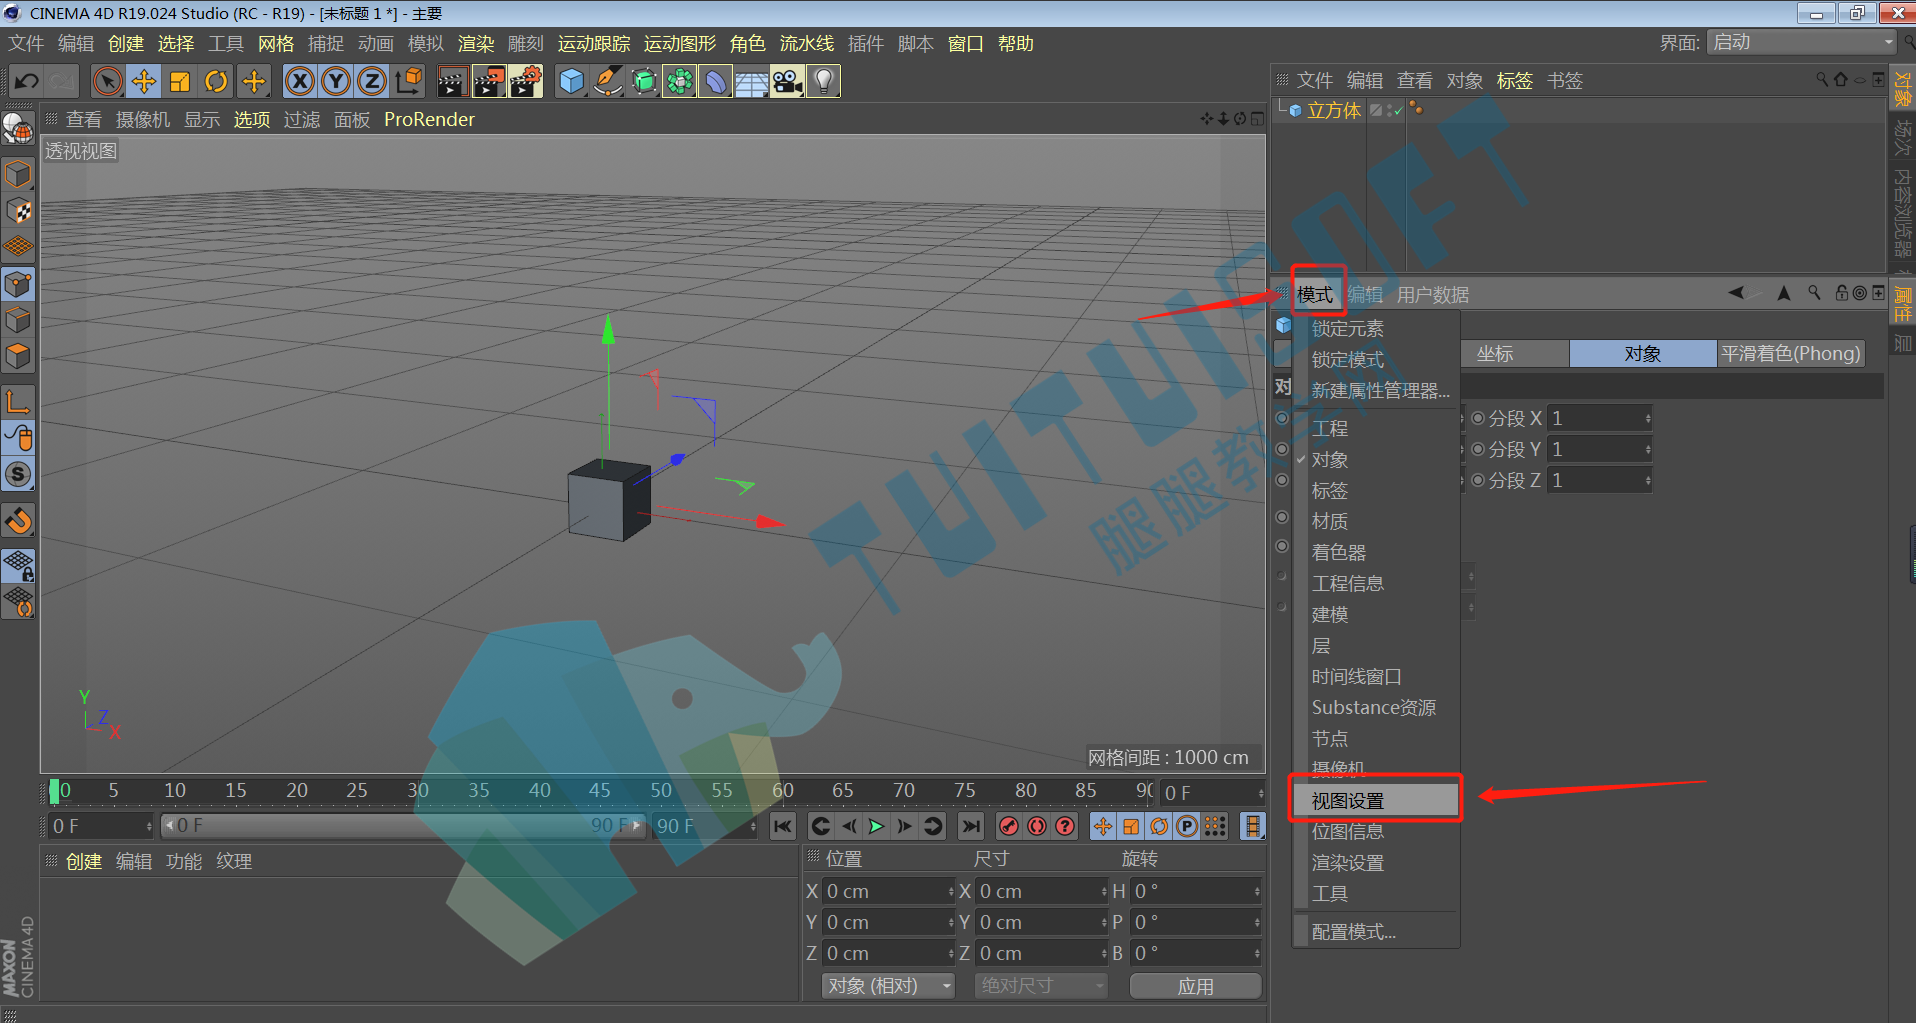Open the spline pen tool

[x=607, y=81]
